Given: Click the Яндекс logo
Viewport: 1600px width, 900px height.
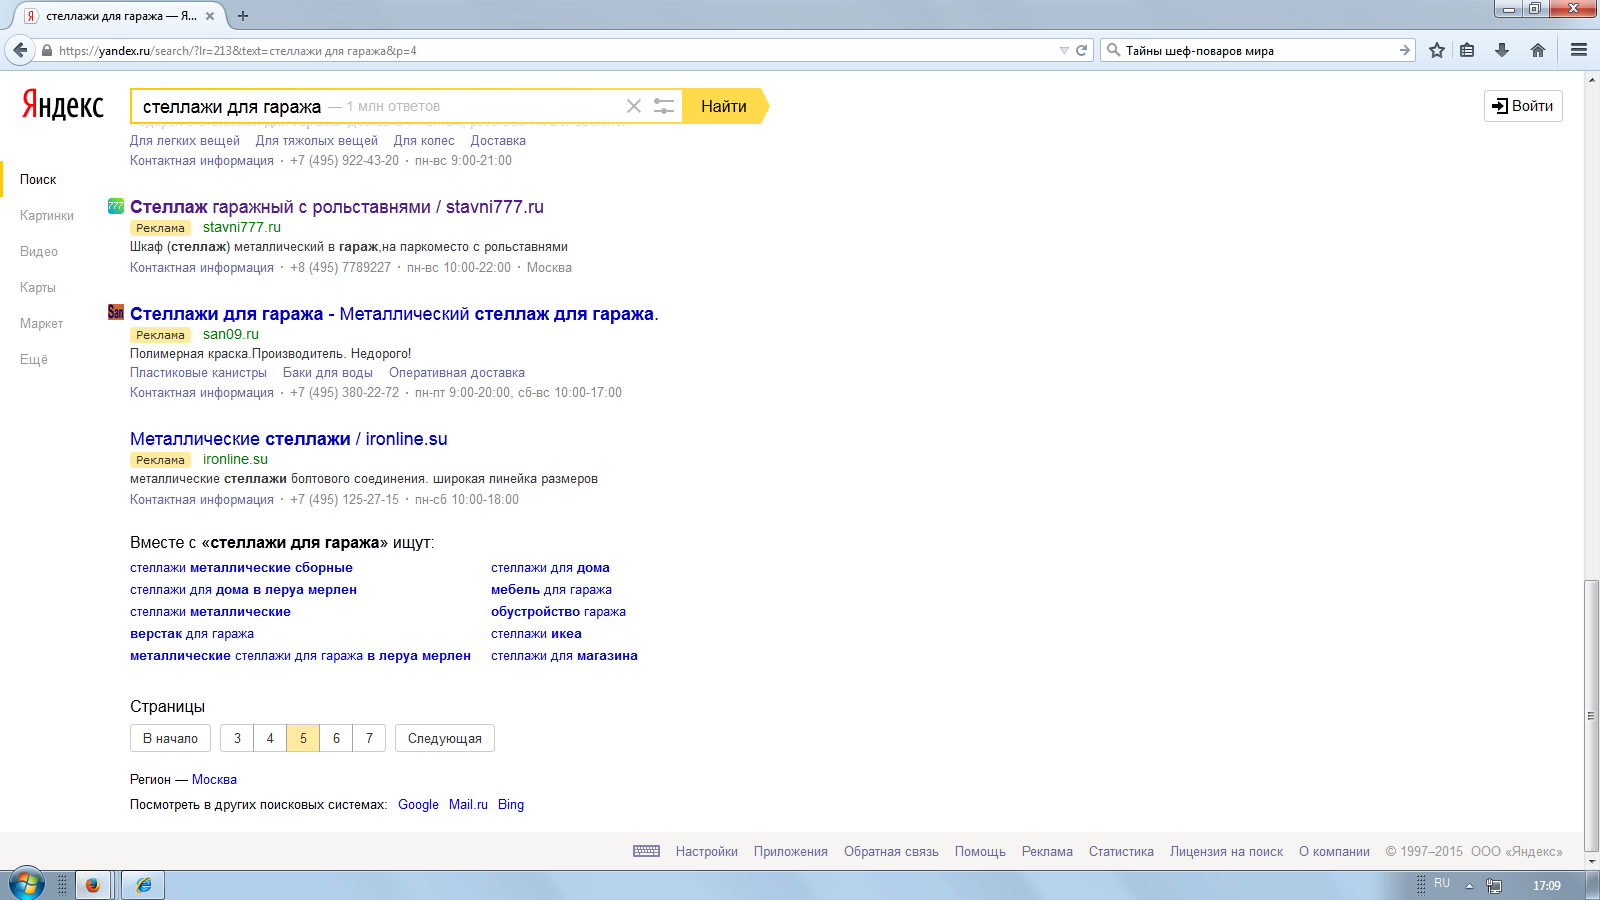Looking at the screenshot, I should 63,105.
